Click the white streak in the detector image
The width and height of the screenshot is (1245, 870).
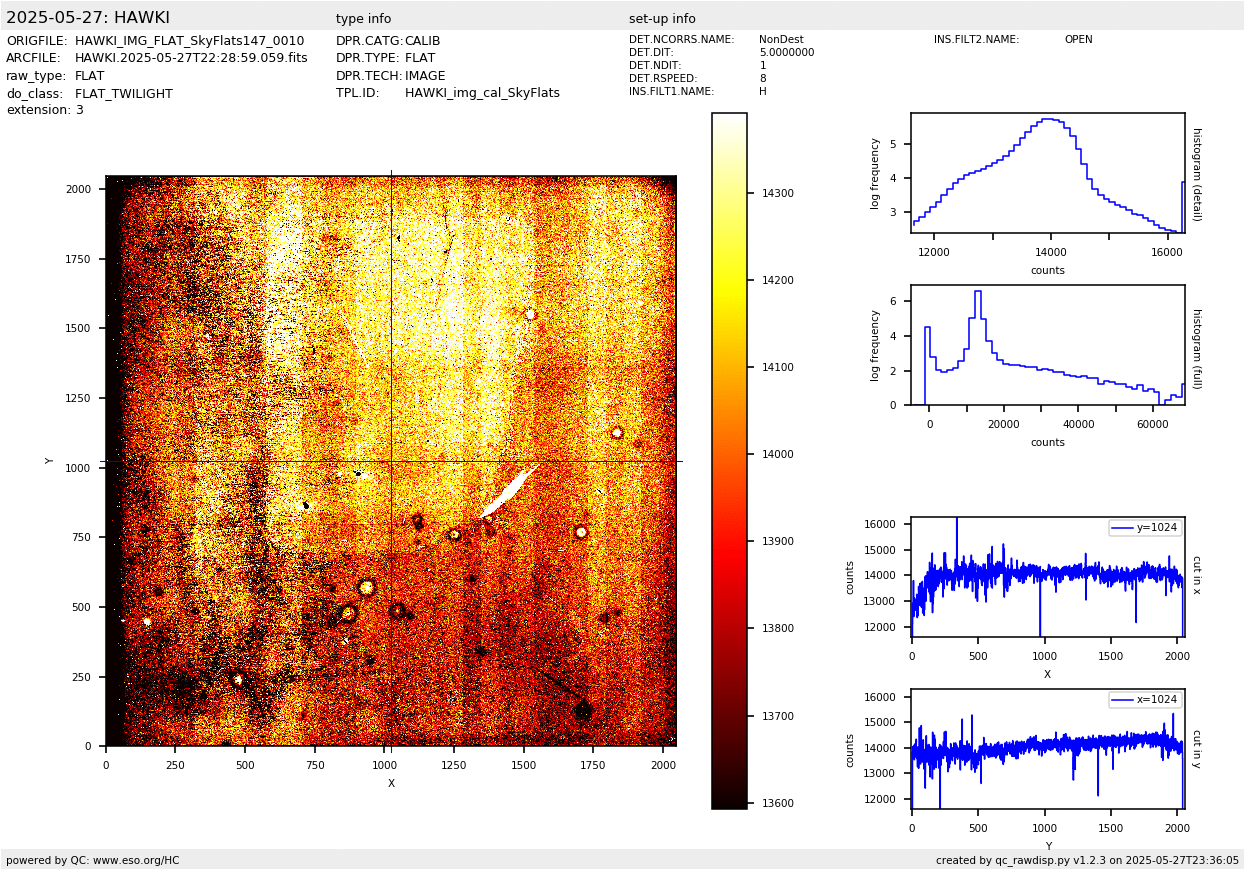[510, 490]
